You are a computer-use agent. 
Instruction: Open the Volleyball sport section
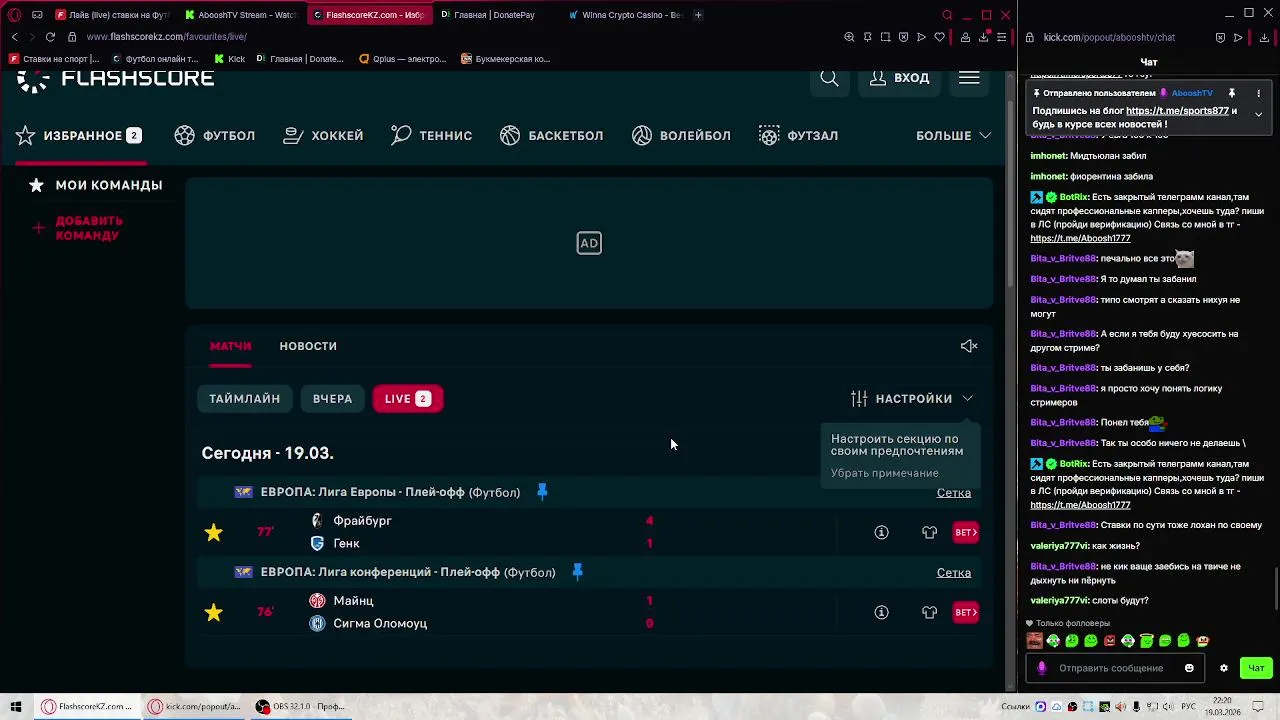point(681,136)
